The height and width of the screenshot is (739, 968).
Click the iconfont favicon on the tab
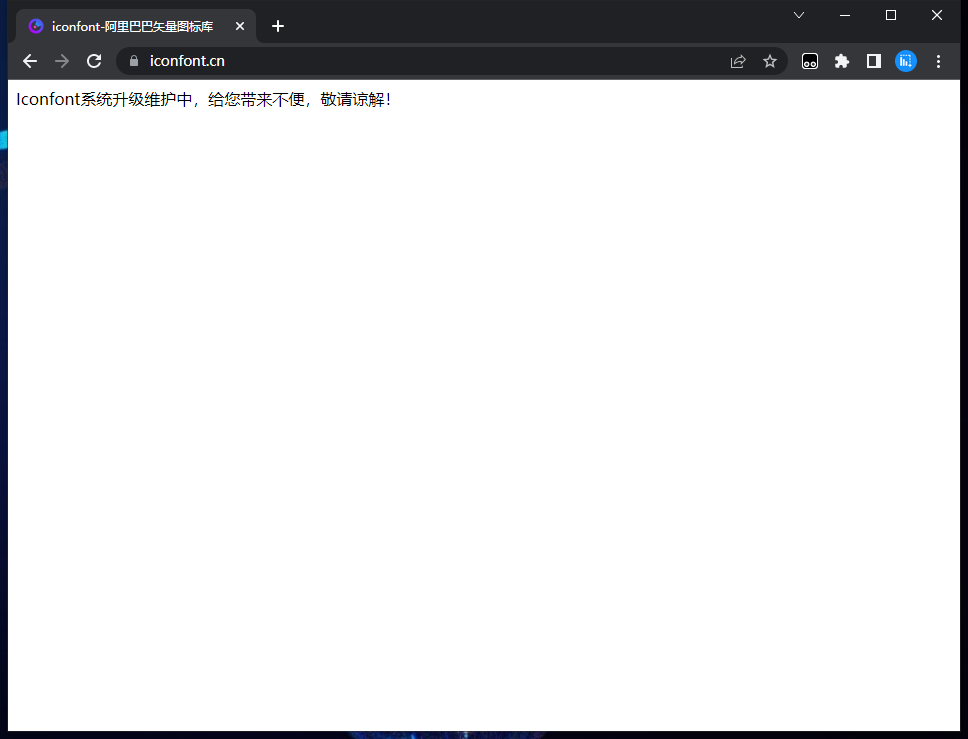35,26
